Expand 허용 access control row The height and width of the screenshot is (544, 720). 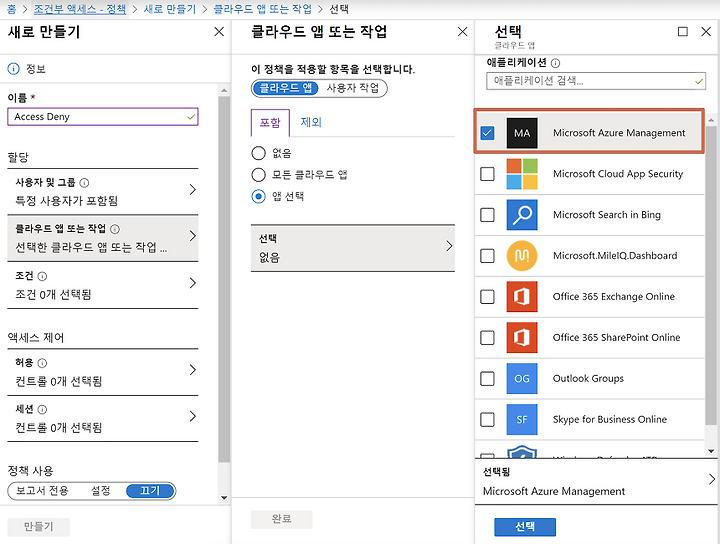tap(103, 372)
